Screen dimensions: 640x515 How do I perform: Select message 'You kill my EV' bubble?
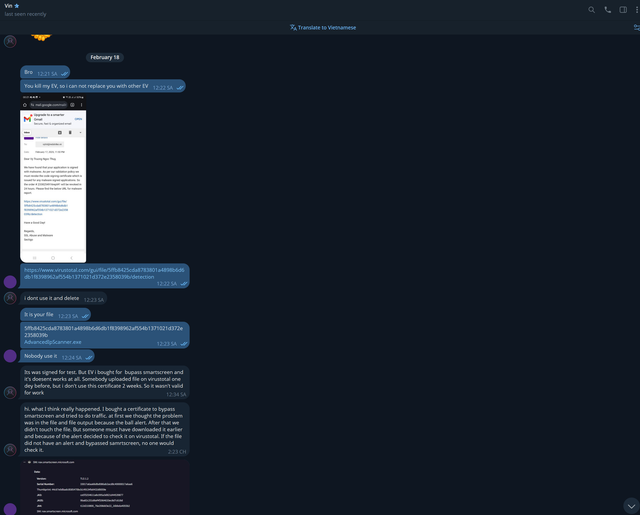103,86
